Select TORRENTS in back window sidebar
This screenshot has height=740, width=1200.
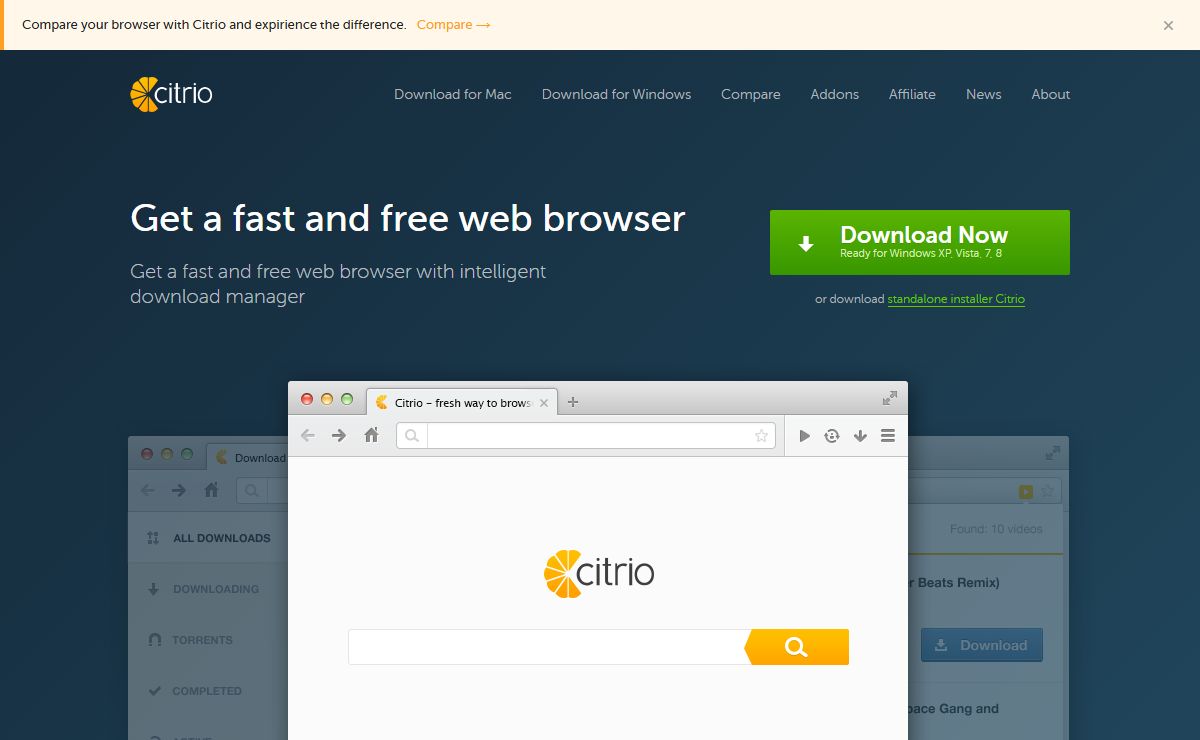click(208, 640)
